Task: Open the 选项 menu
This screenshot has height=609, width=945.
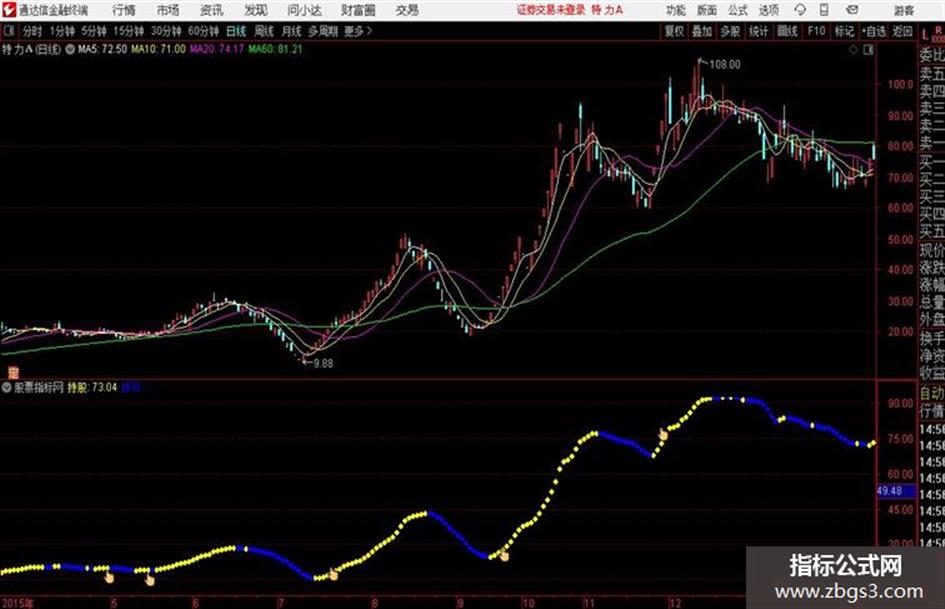Action: coord(769,10)
